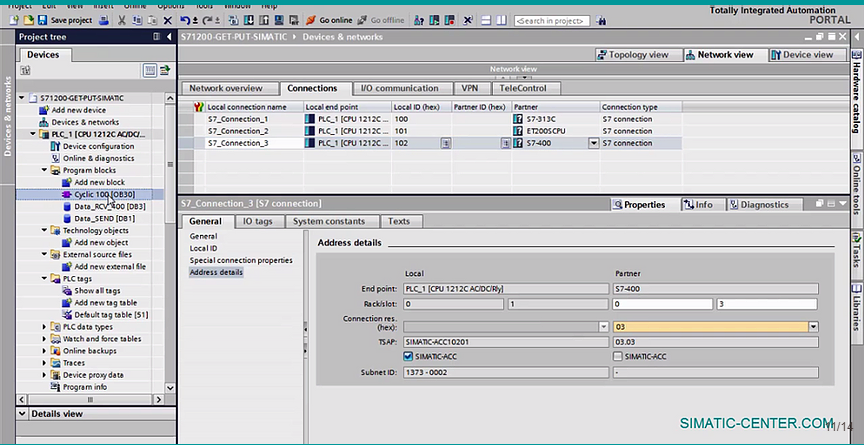This screenshot has width=864, height=445.
Task: Open the IO tags tab
Action: coord(257,221)
